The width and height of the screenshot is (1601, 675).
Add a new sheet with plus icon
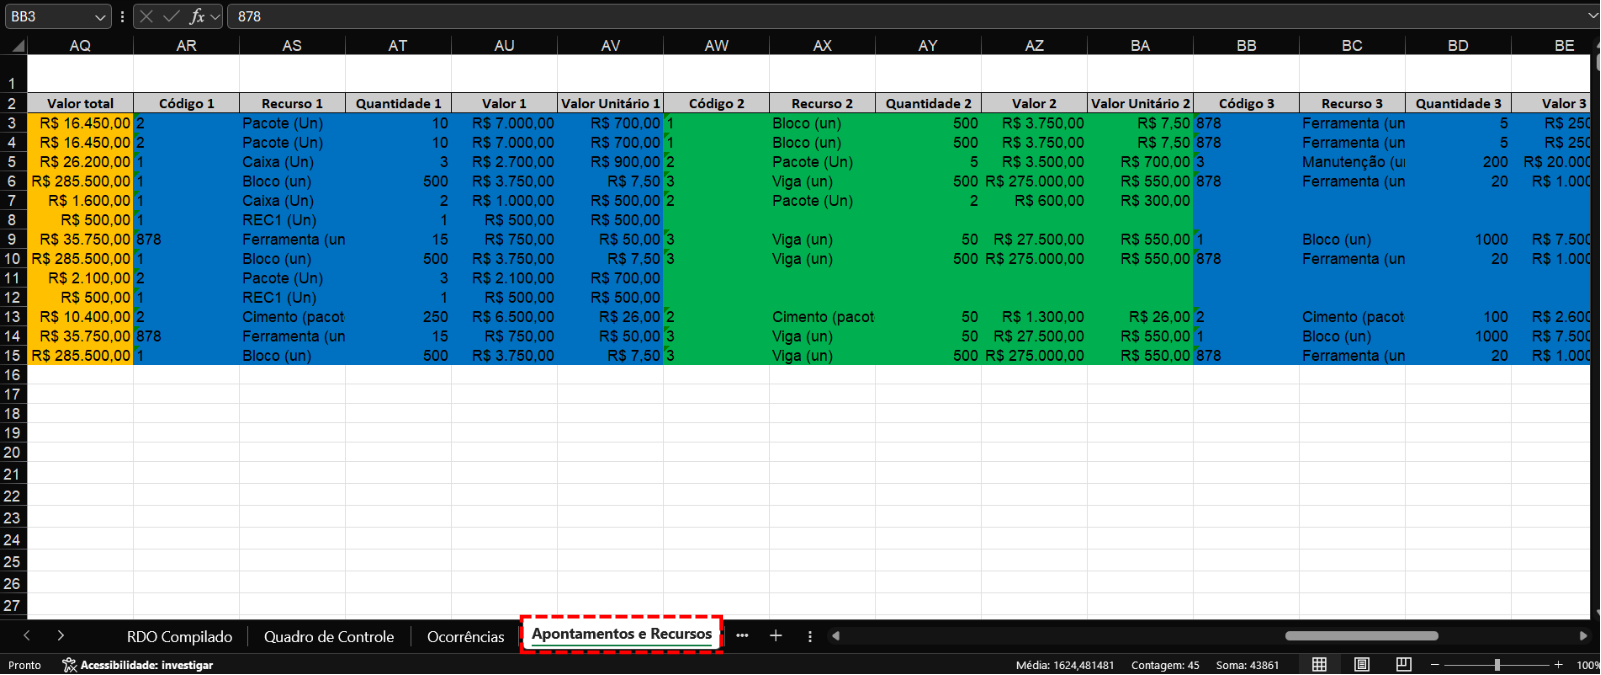tap(775, 636)
